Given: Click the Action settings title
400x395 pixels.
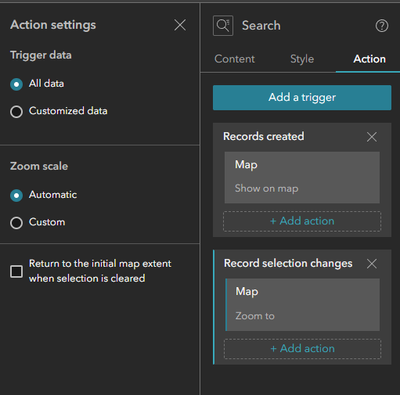Looking at the screenshot, I should [x=53, y=25].
